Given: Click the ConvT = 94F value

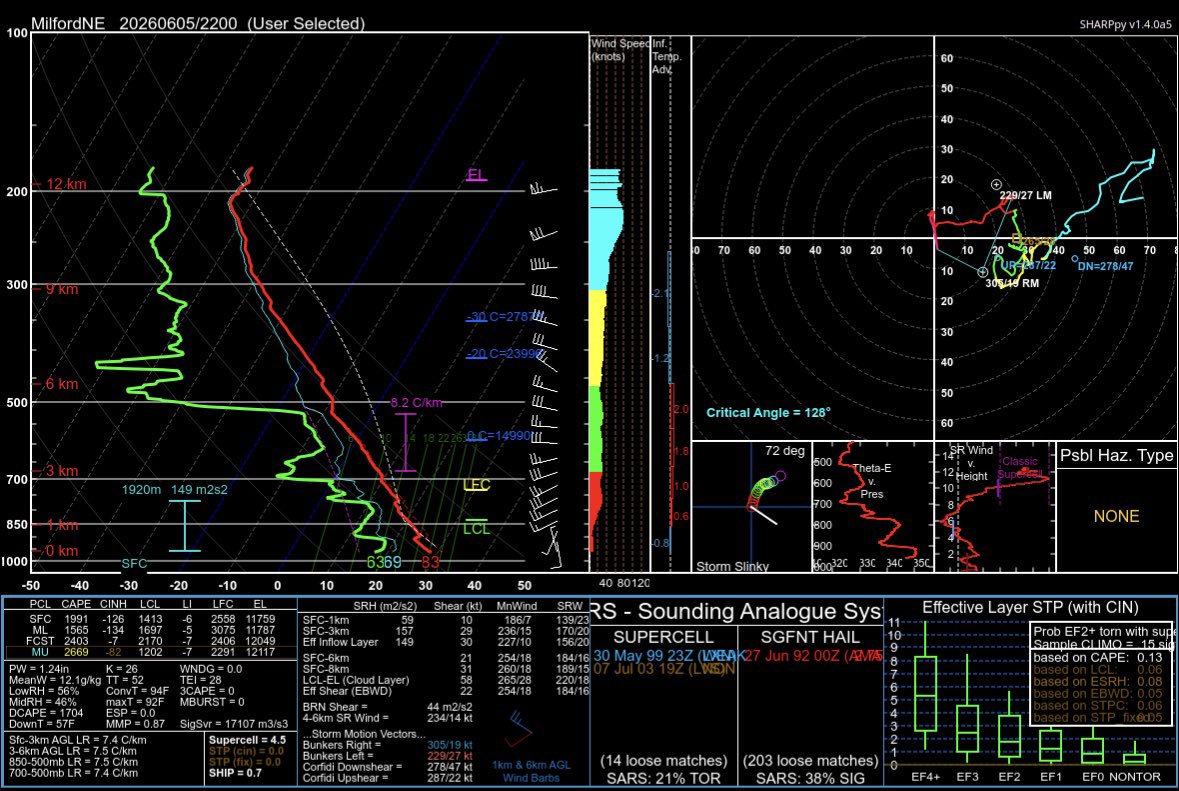Looking at the screenshot, I should pos(138,691).
